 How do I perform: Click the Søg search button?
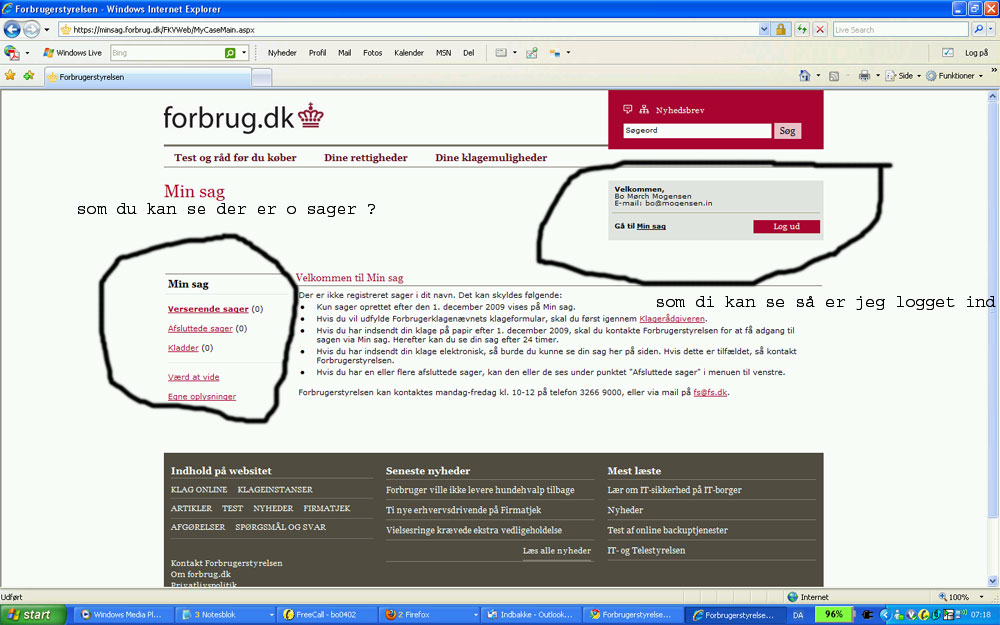(788, 131)
